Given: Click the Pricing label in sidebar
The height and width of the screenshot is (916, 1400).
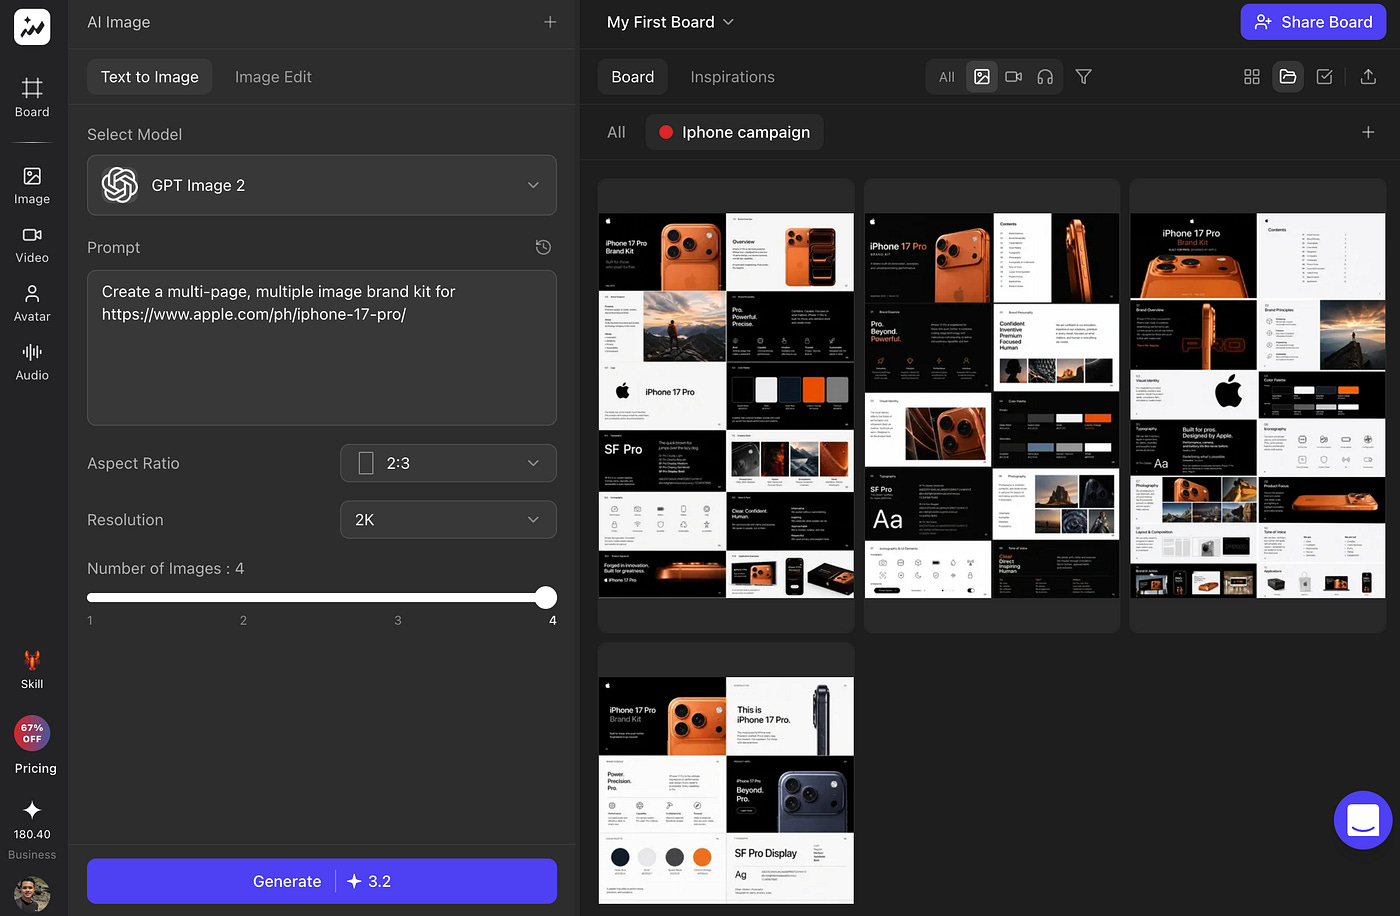Looking at the screenshot, I should pyautogui.click(x=35, y=768).
